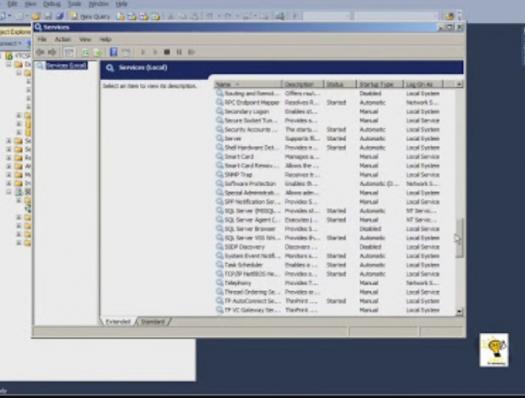Click Open File folder icon in SSMS toolbar

click(x=36, y=16)
